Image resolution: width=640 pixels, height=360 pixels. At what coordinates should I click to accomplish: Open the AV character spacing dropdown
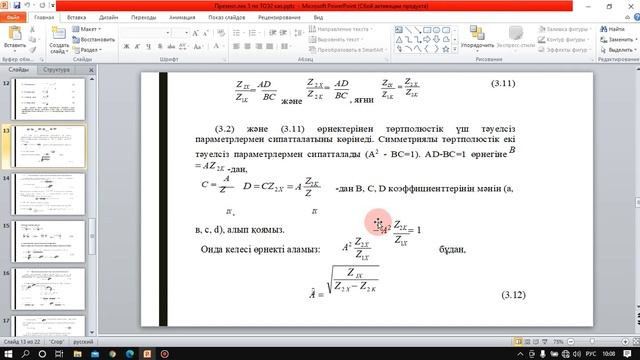pyautogui.click(x=183, y=47)
